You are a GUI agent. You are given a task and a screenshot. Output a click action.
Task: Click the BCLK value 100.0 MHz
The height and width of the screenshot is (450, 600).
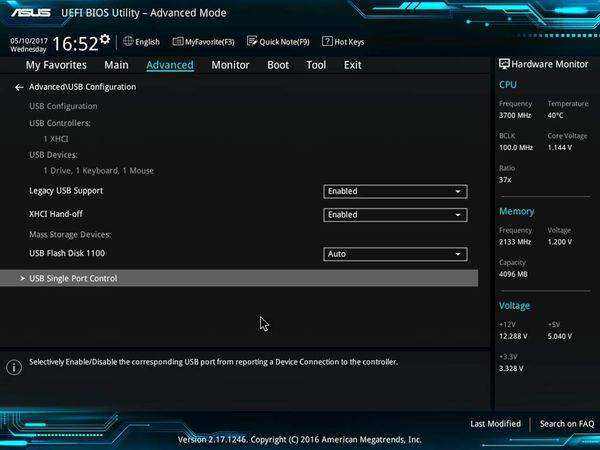(516, 147)
